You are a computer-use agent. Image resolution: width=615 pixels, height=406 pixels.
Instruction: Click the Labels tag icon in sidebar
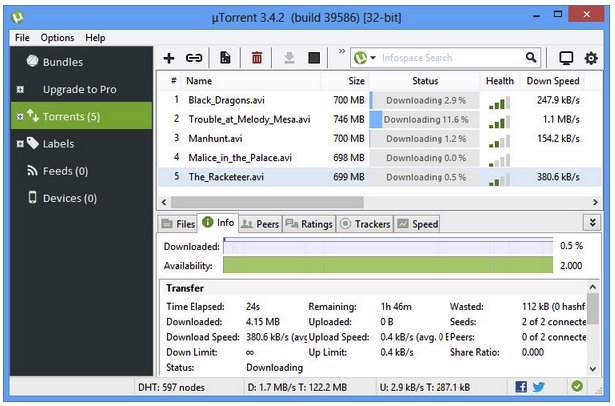click(33, 143)
